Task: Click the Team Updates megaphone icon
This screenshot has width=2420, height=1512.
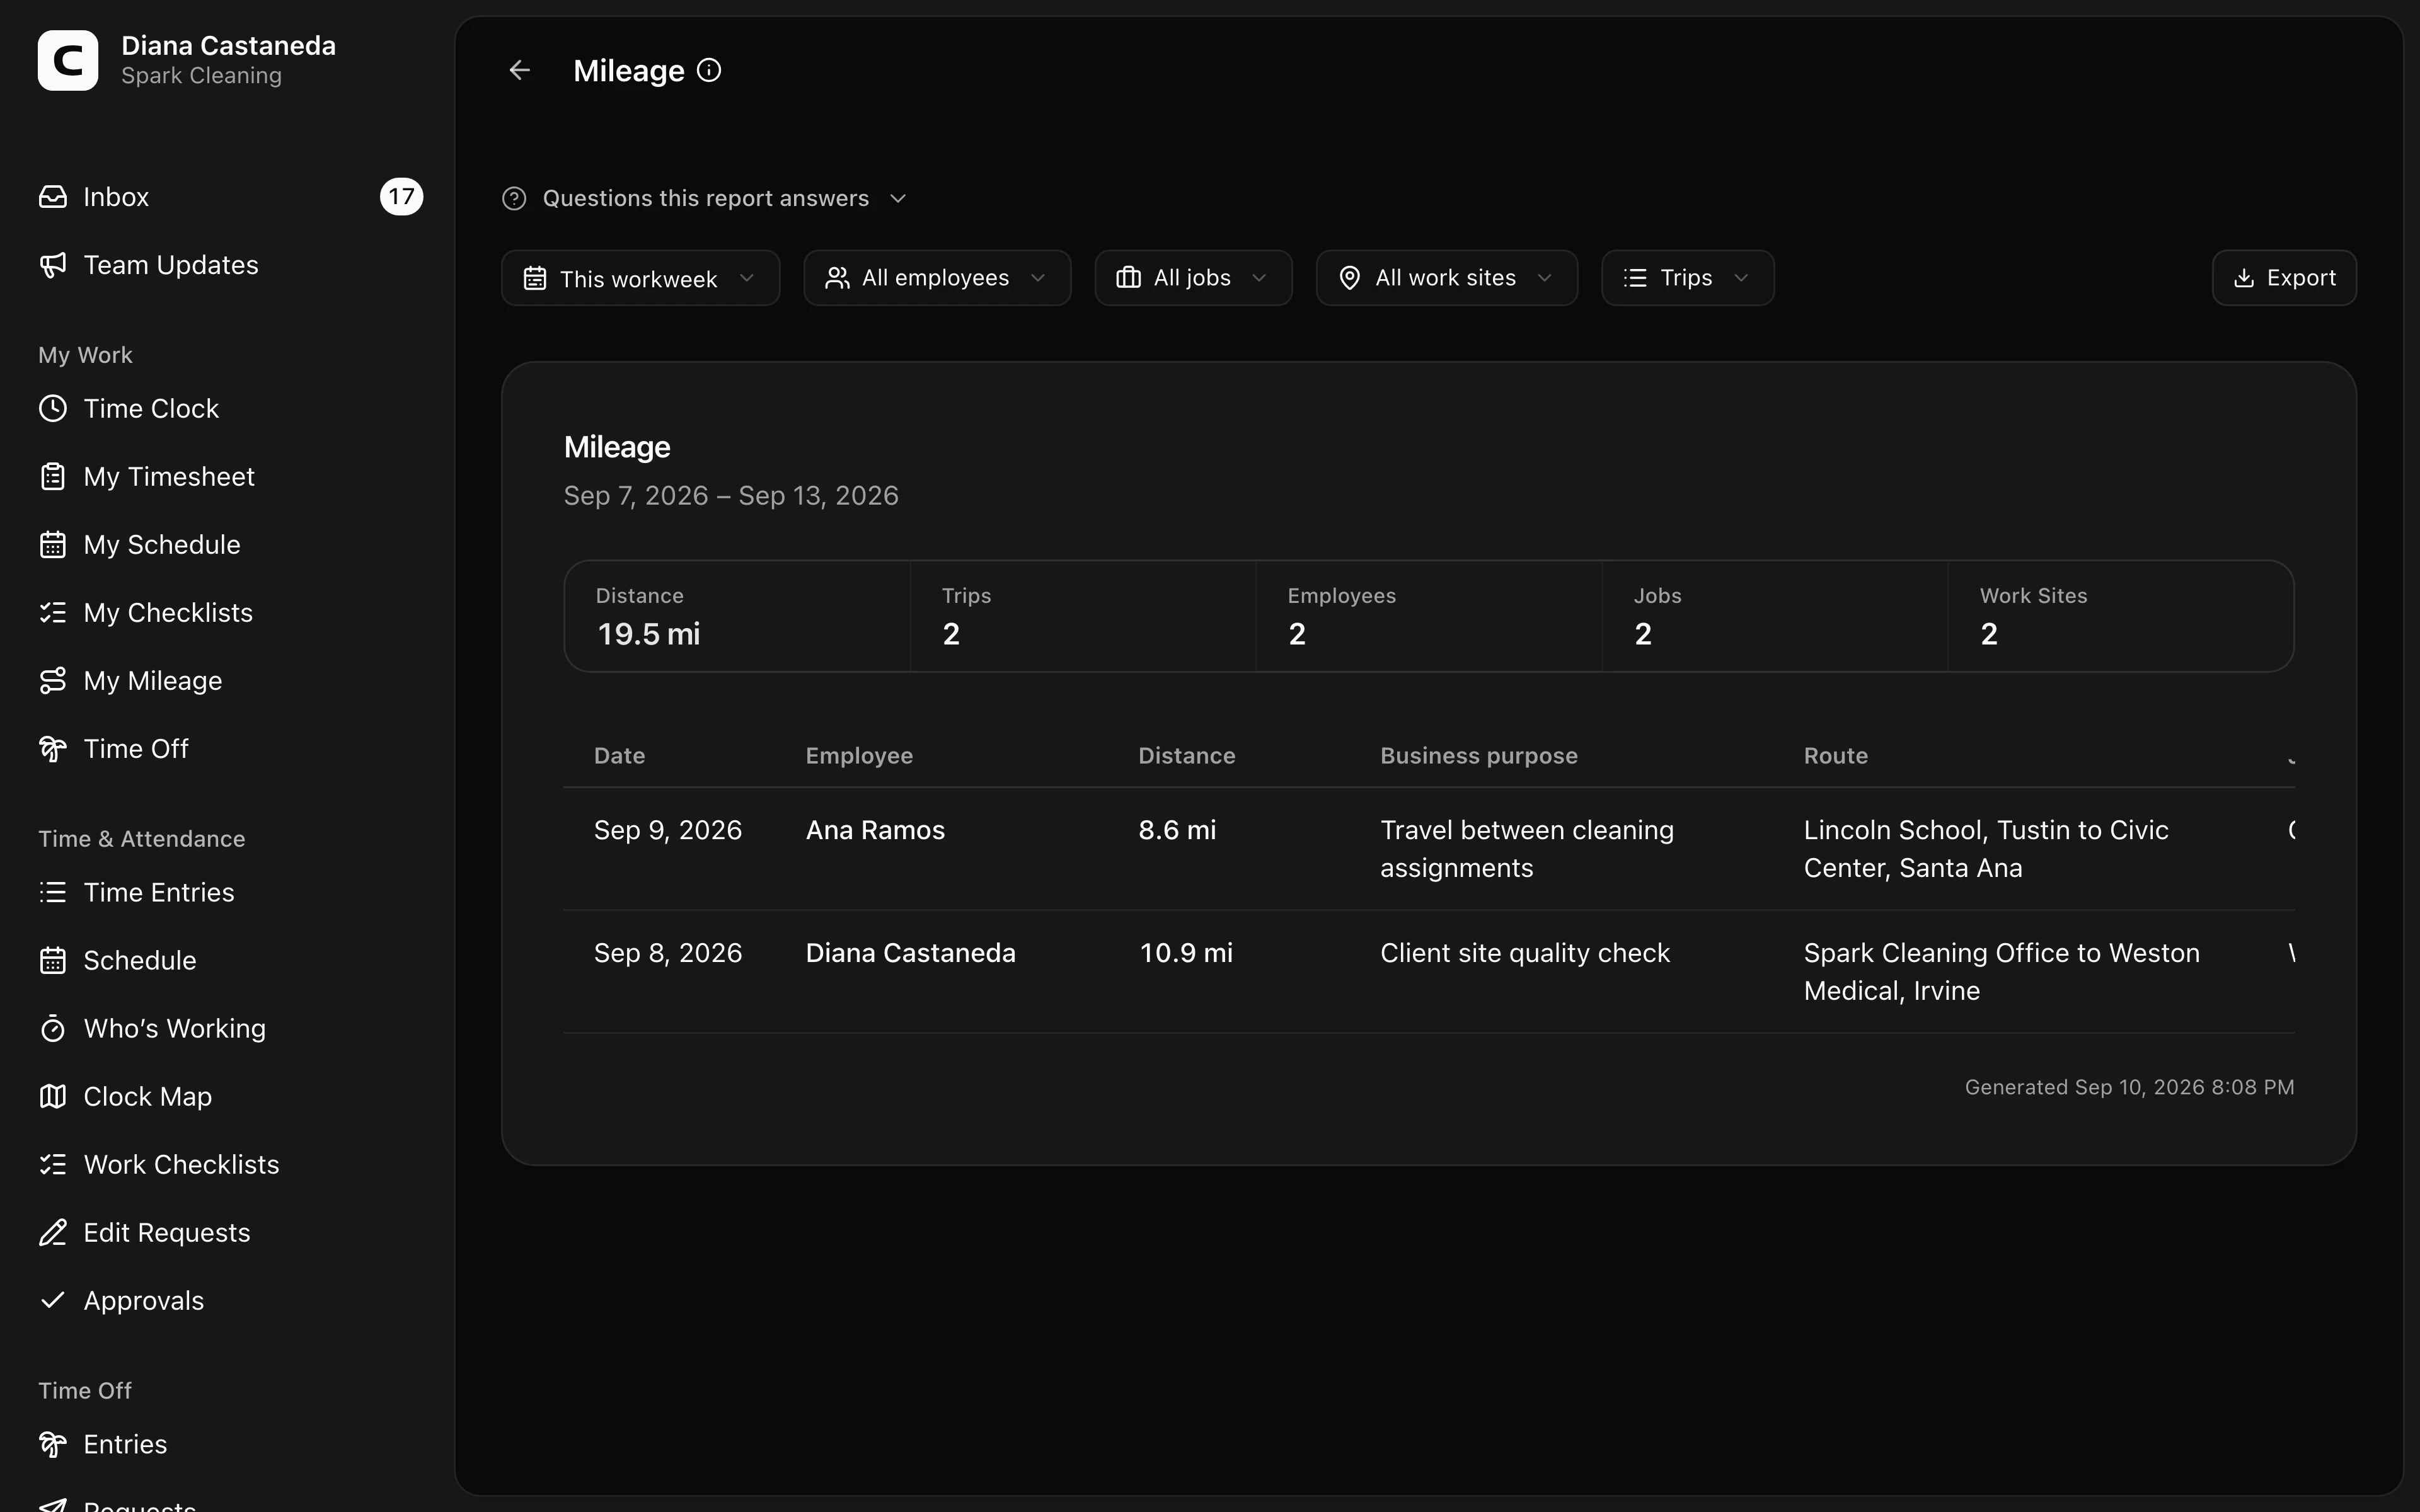Action: (53, 265)
